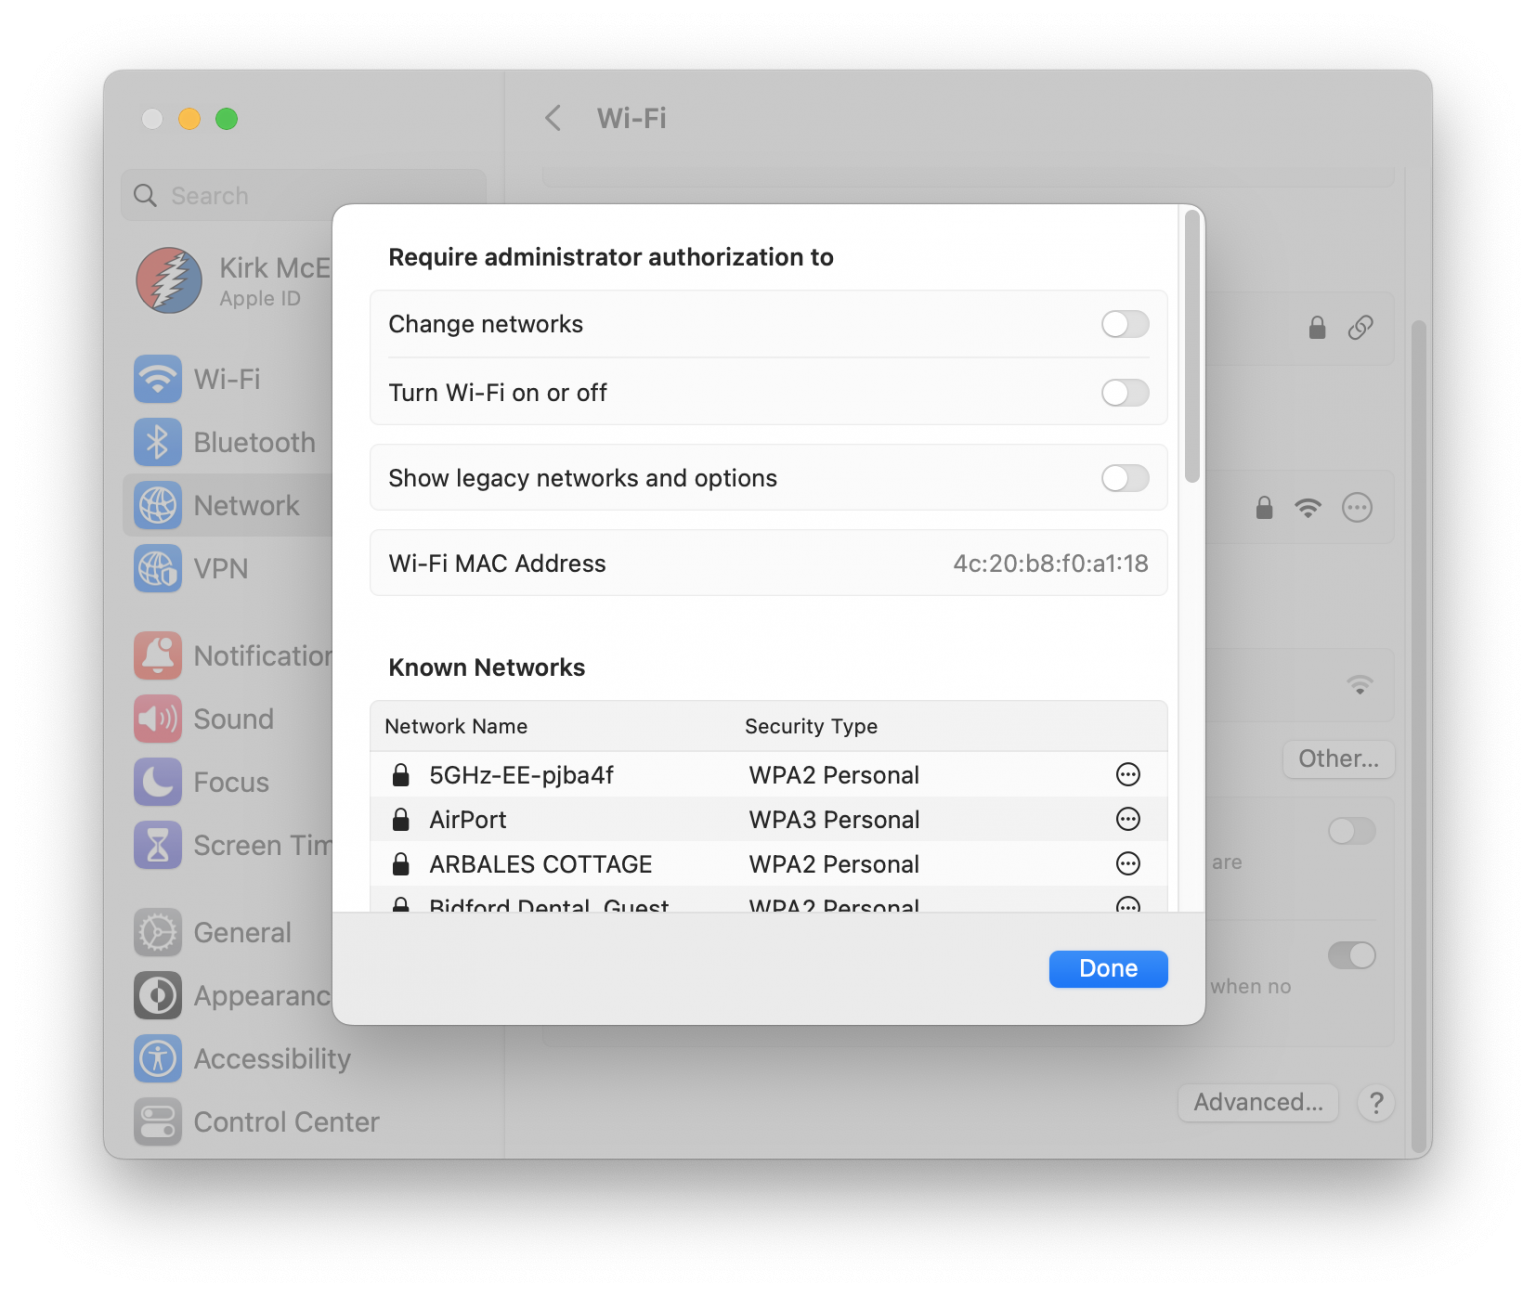The height and width of the screenshot is (1296, 1536).
Task: Click the help question mark icon
Action: tap(1377, 1103)
